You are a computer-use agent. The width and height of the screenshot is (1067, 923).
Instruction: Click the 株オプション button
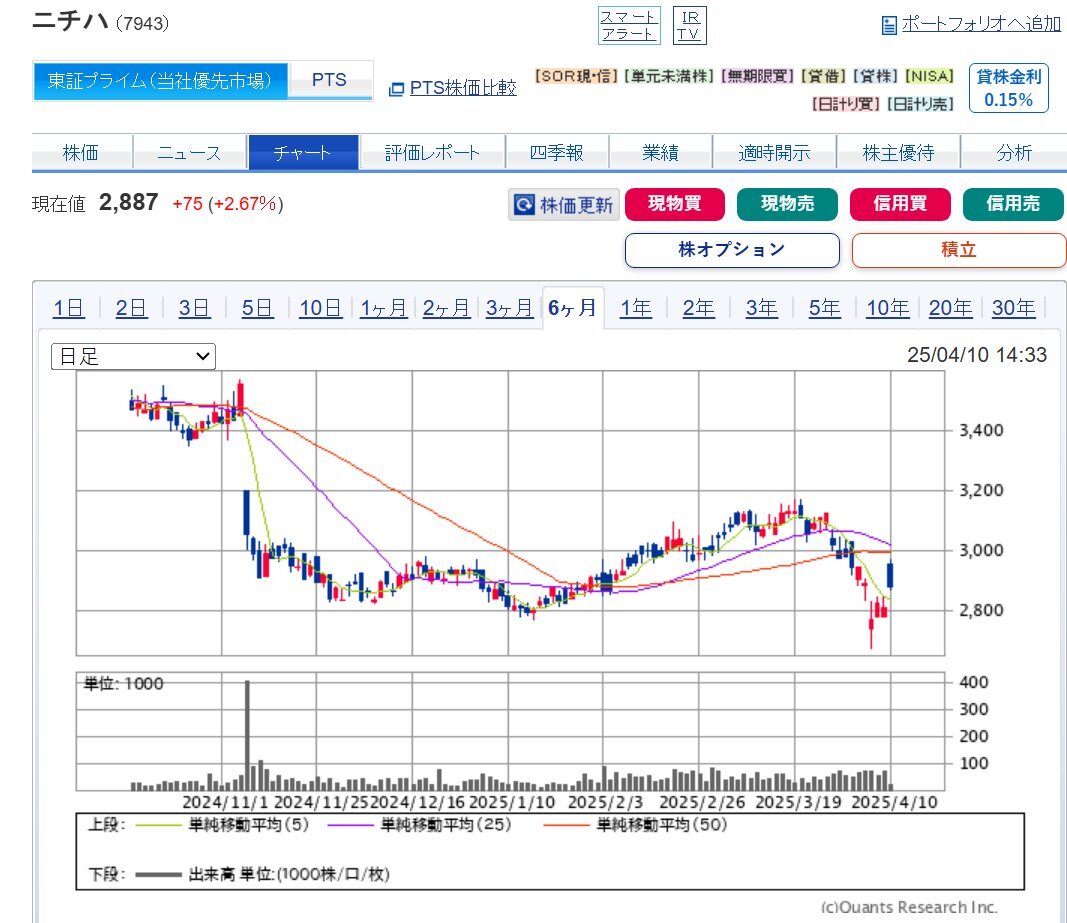click(732, 250)
